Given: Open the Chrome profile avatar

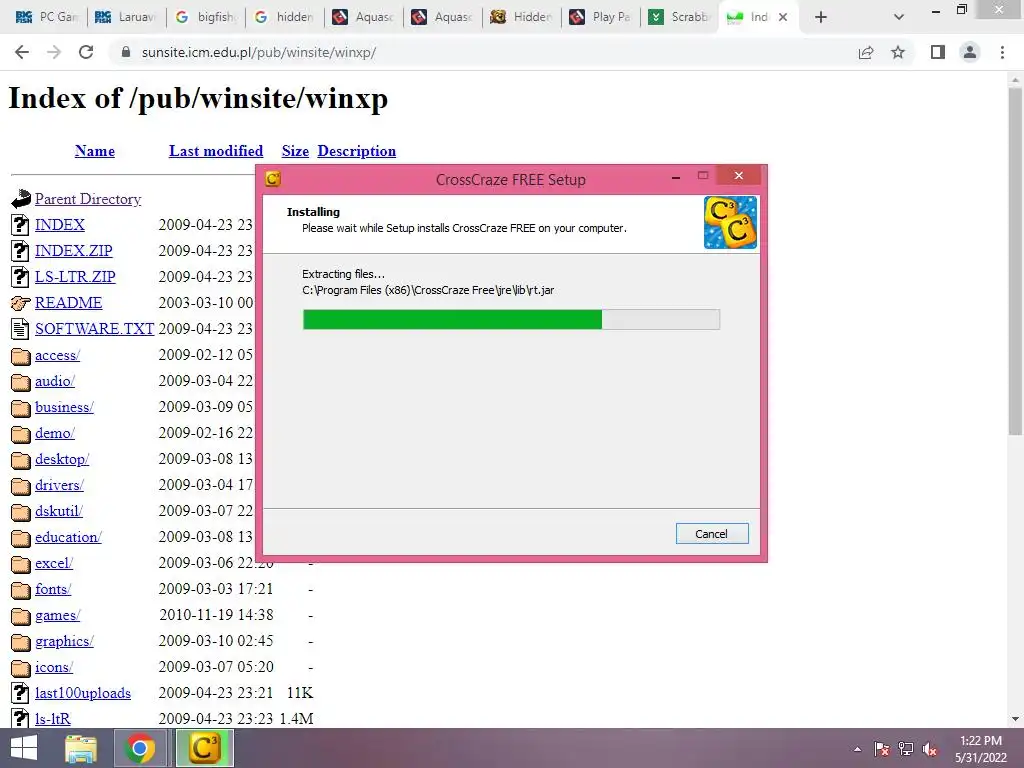Looking at the screenshot, I should tap(970, 52).
